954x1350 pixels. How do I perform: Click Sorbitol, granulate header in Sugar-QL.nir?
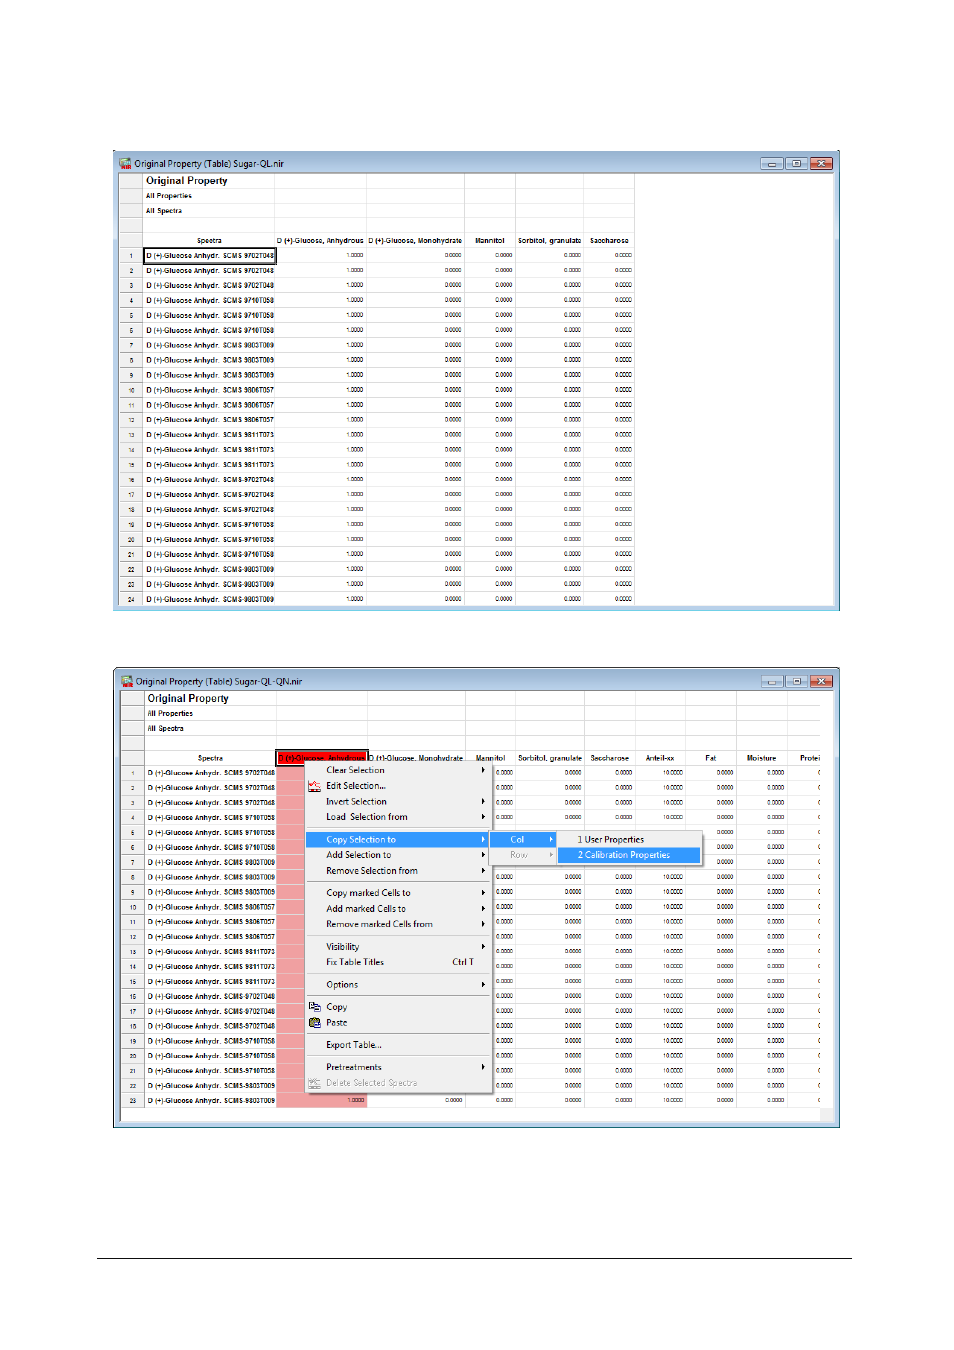point(549,240)
